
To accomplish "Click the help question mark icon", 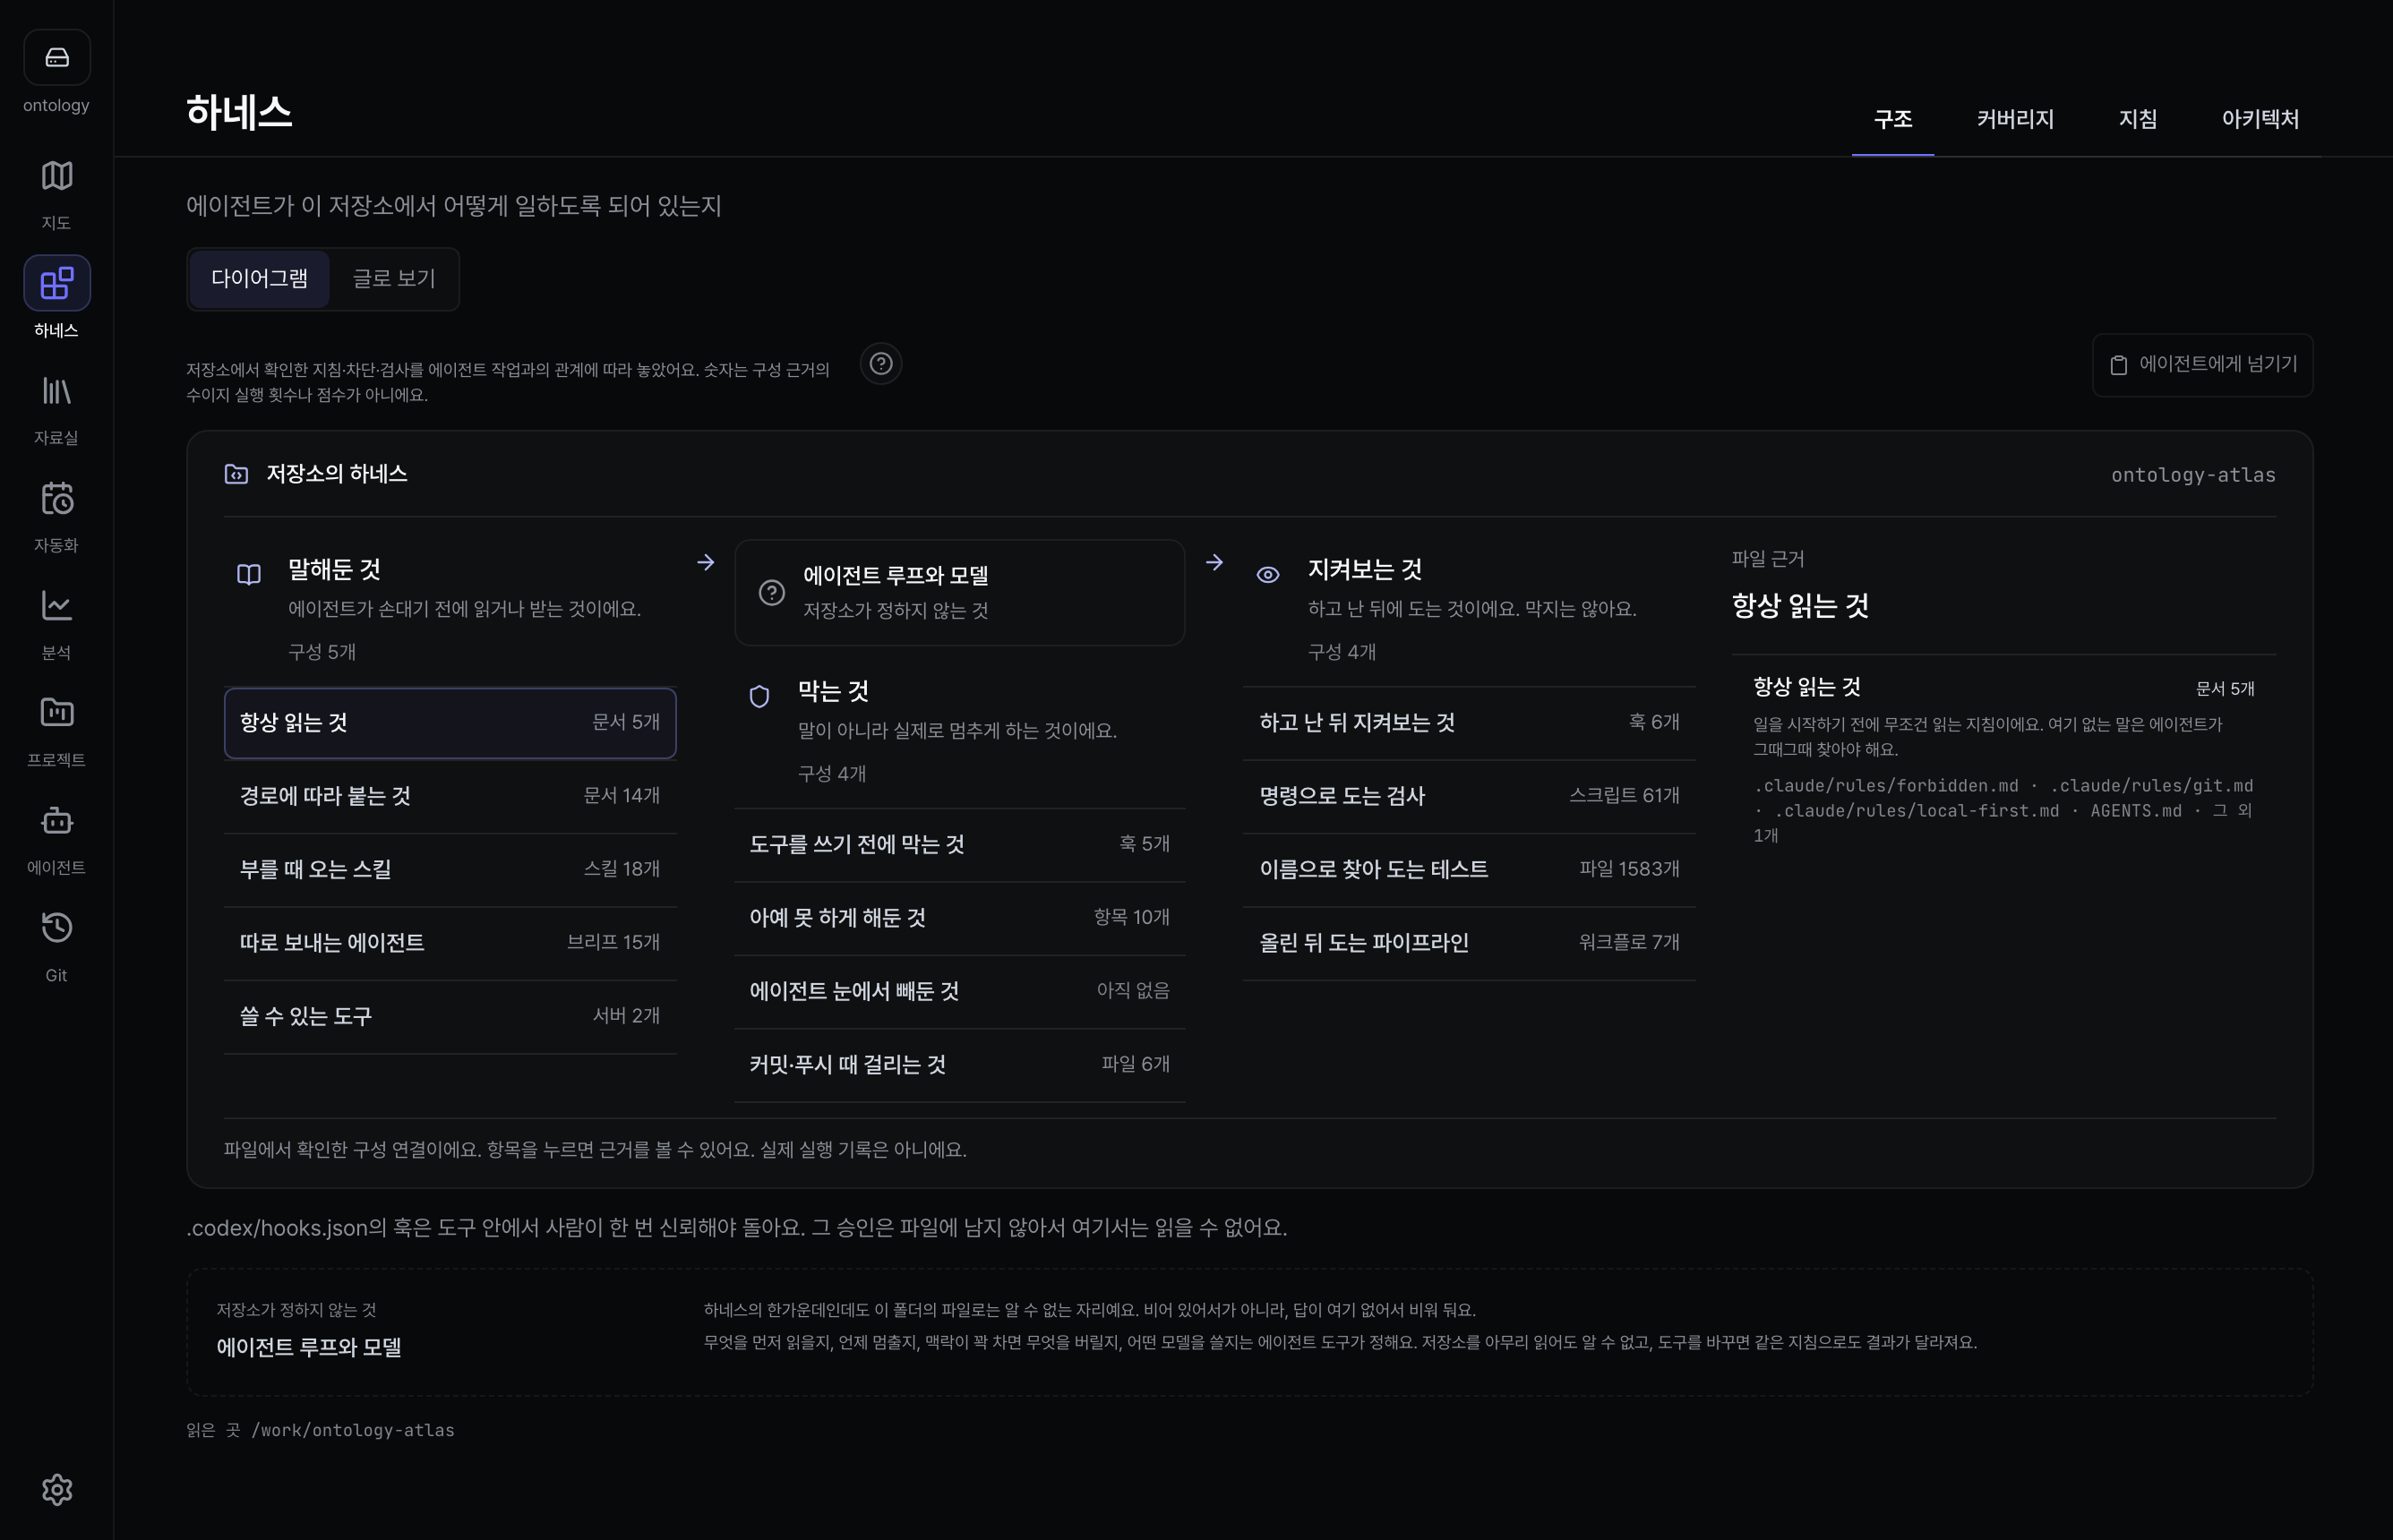I will (x=881, y=364).
